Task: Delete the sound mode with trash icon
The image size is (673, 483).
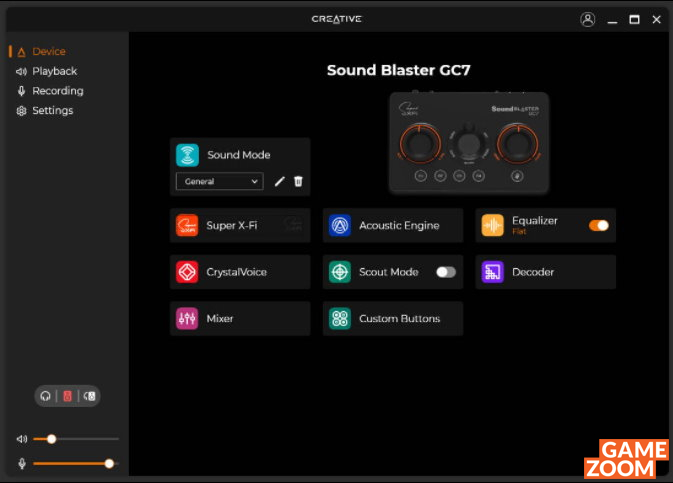Action: (298, 181)
